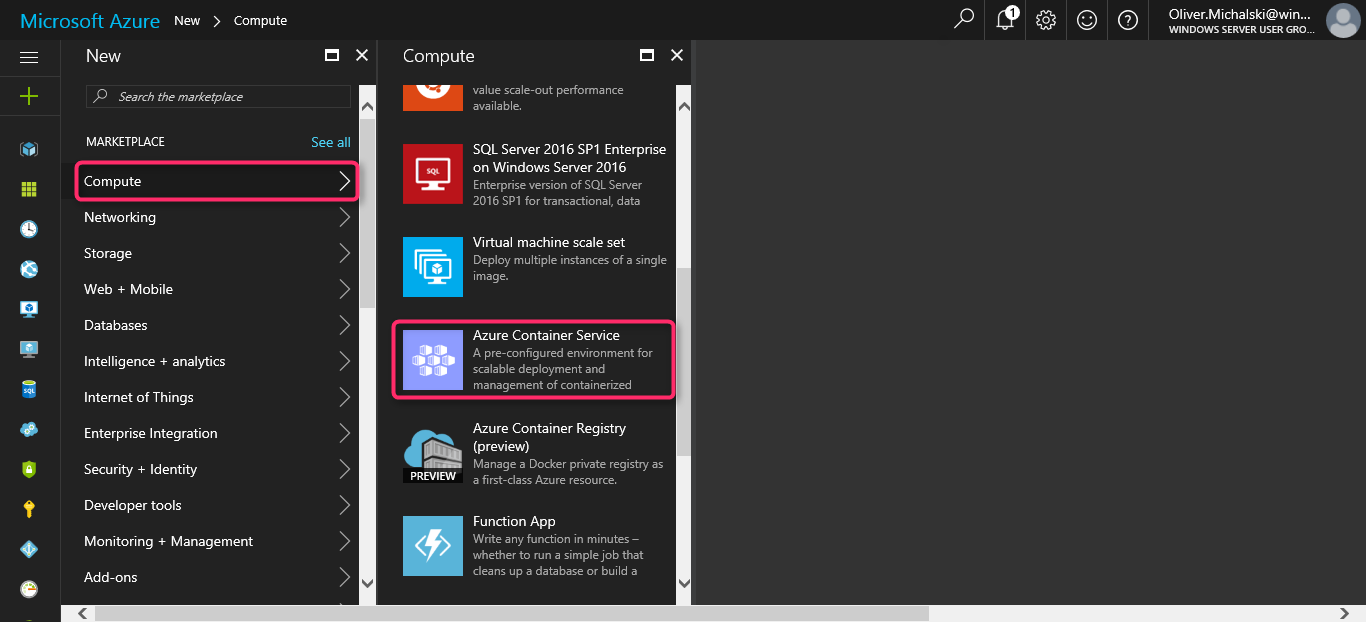Open the blue diamond sidebar icon
This screenshot has width=1366, height=622.
[x=29, y=549]
